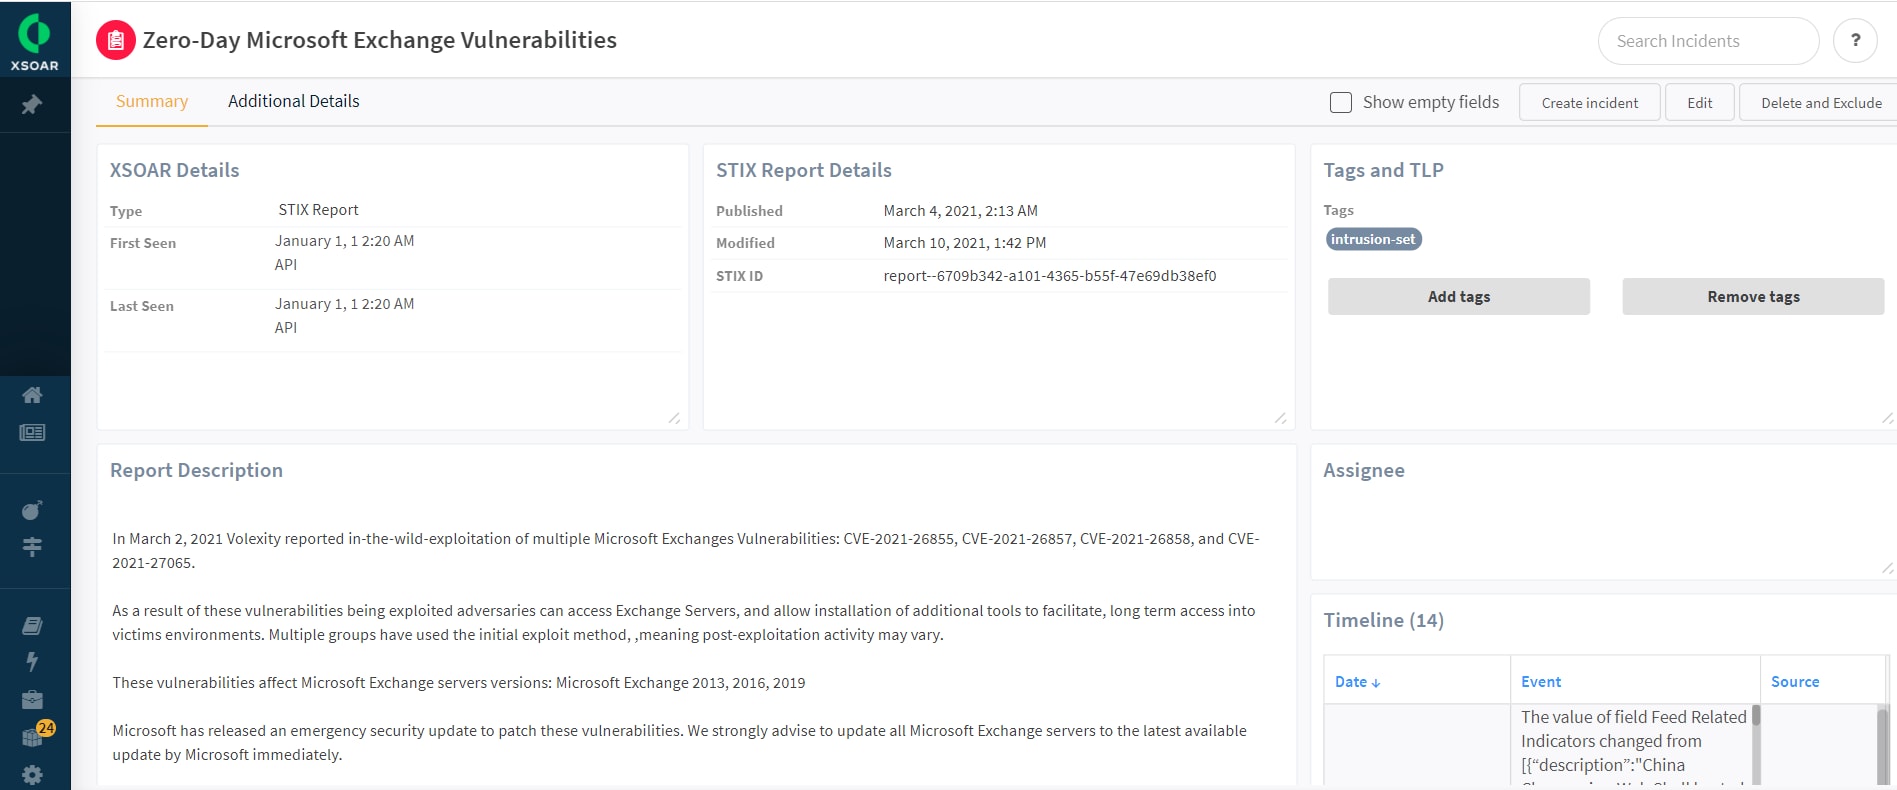Toggle Show empty fields checkbox

tap(1341, 102)
